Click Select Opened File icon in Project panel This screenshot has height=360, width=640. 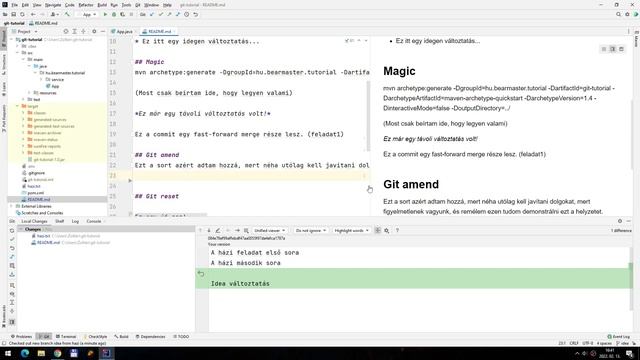66,31
